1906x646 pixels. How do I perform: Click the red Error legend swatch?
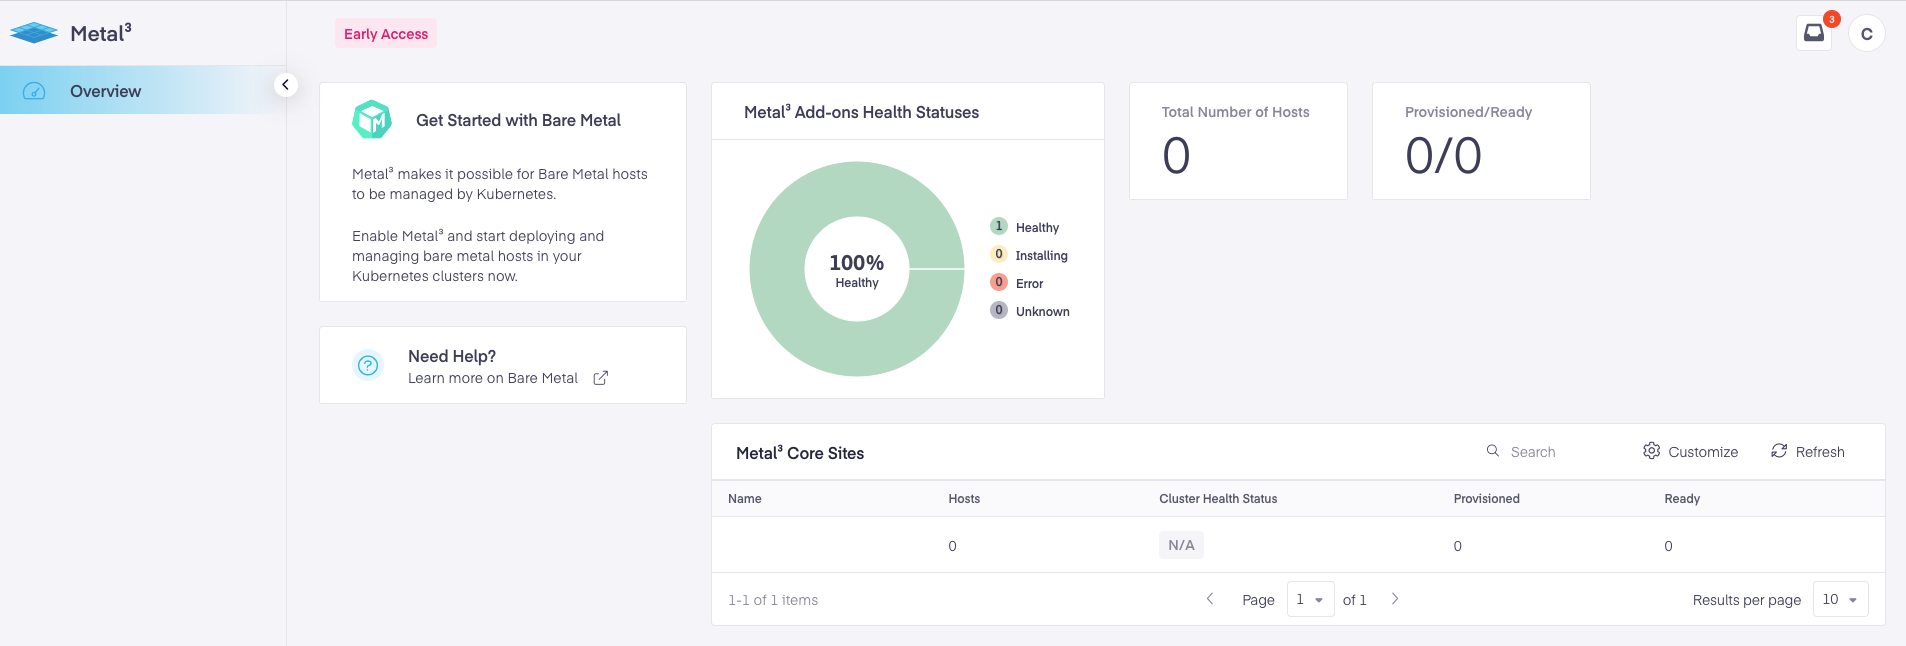999,282
